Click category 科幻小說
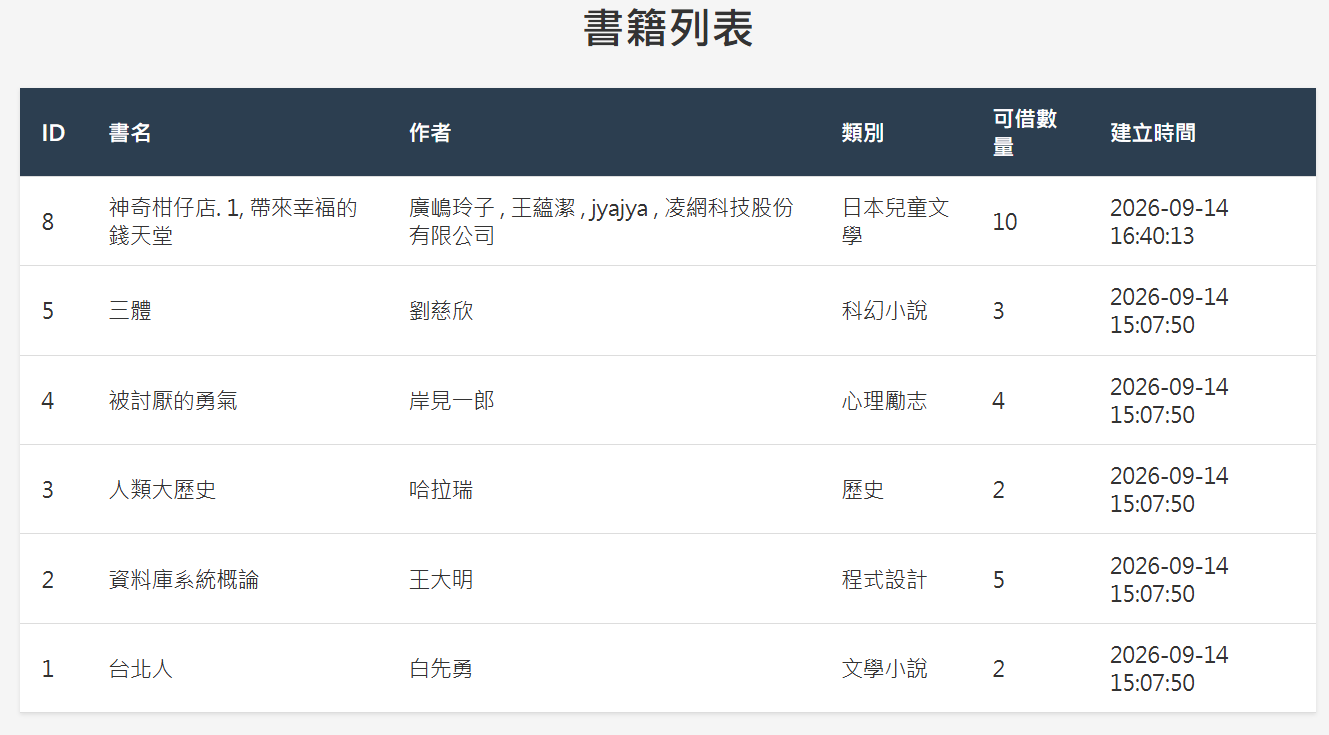This screenshot has height=735, width=1329. (885, 311)
